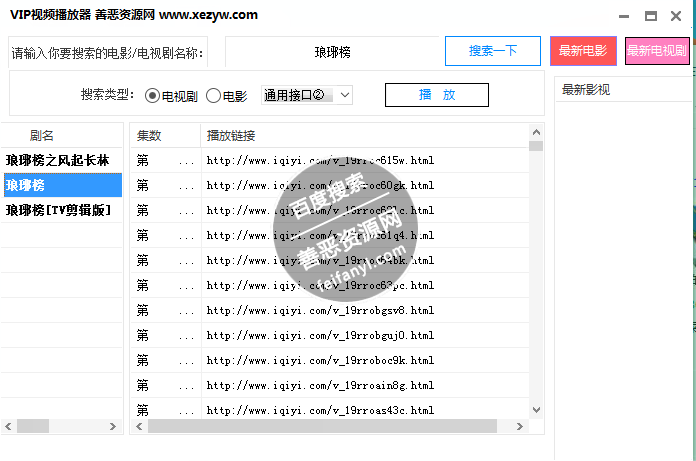Image resolution: width=696 pixels, height=461 pixels.
Task: Select 琅琊榜之风起长林 in the results list
Action: [x=57, y=160]
